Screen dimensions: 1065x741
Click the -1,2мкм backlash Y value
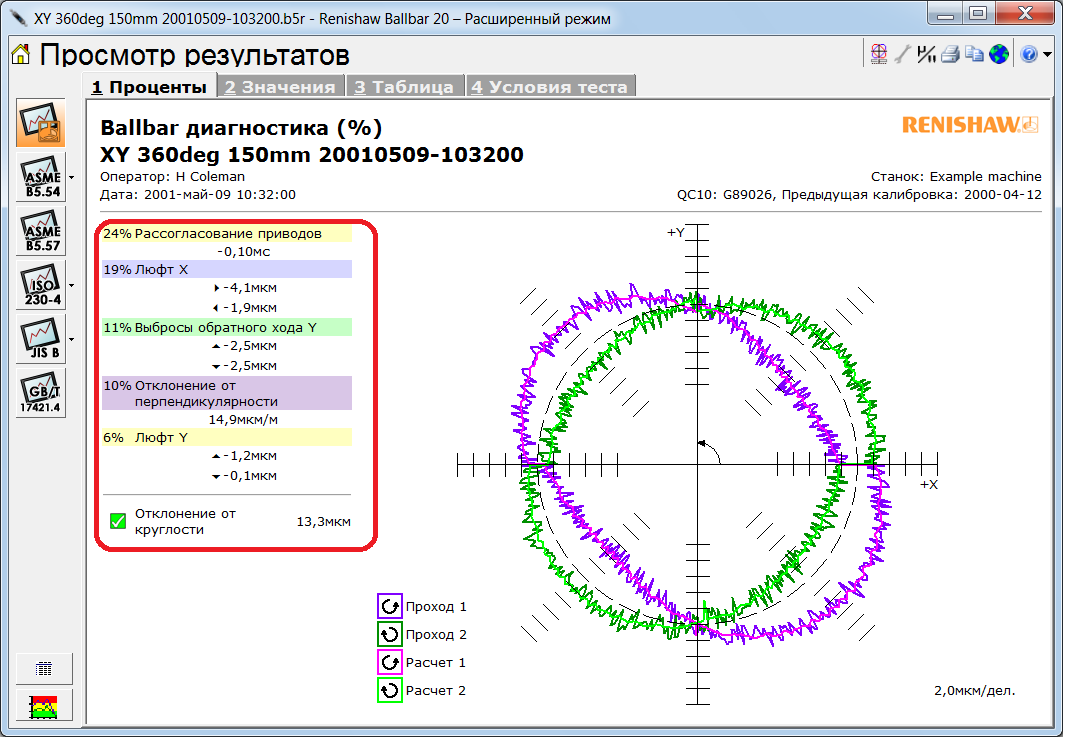(250, 456)
